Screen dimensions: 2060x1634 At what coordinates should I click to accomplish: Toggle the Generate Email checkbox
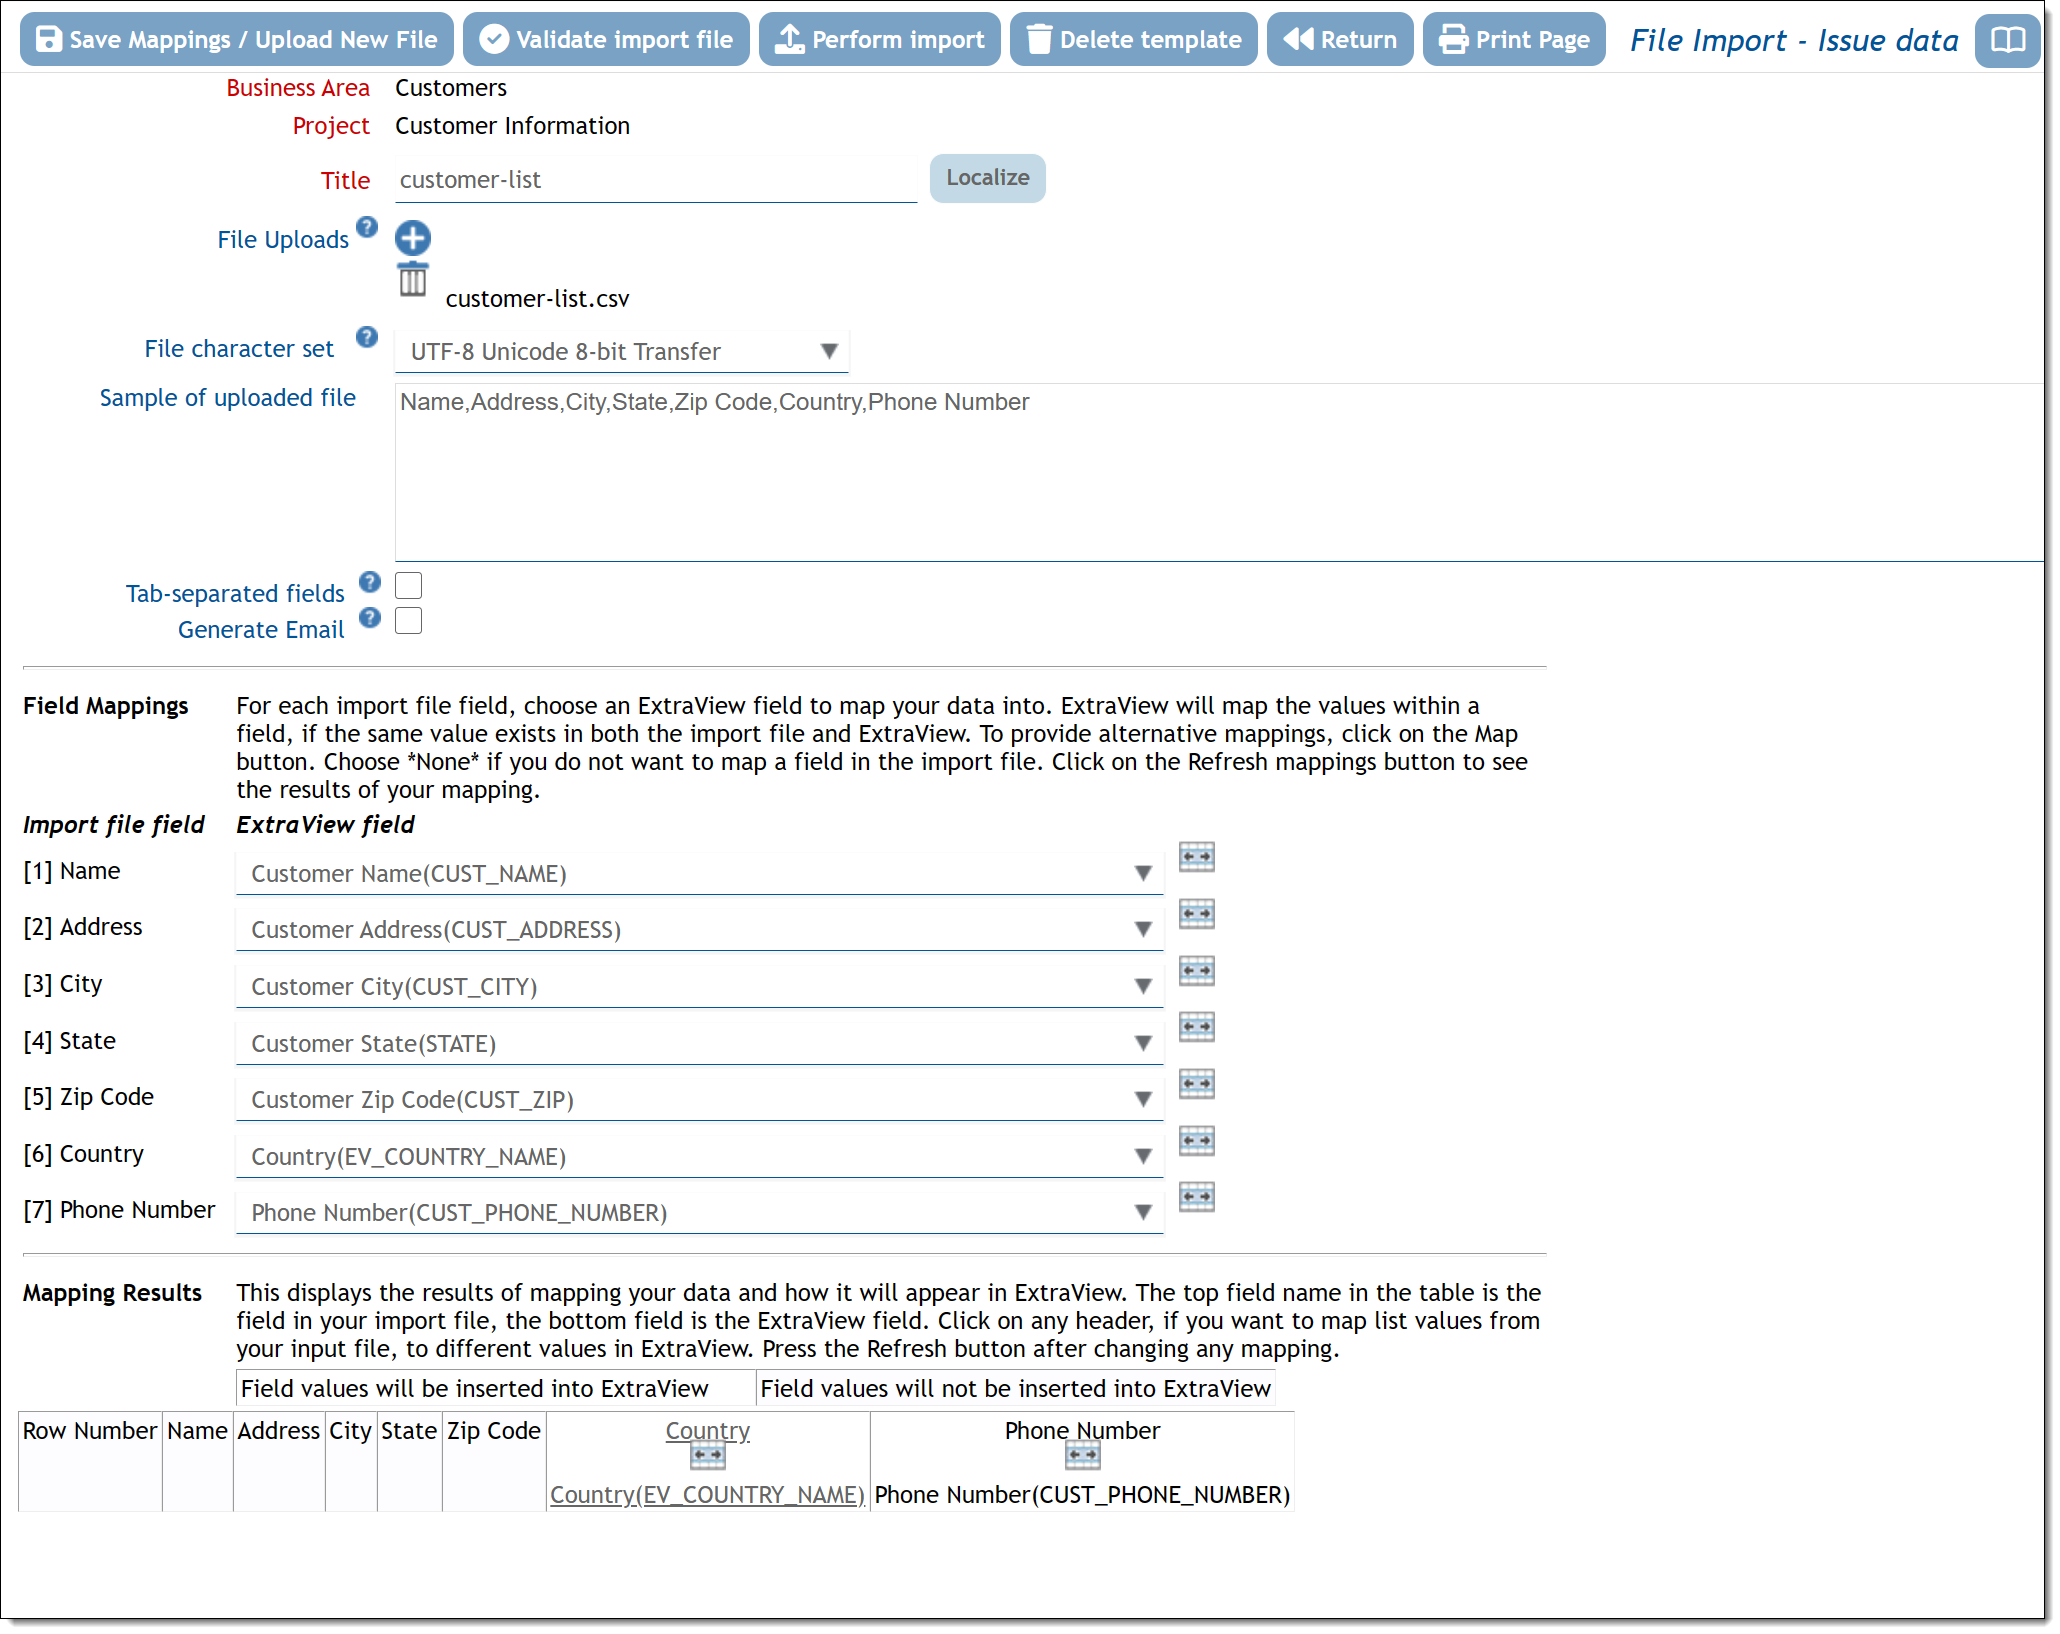pyautogui.click(x=408, y=621)
